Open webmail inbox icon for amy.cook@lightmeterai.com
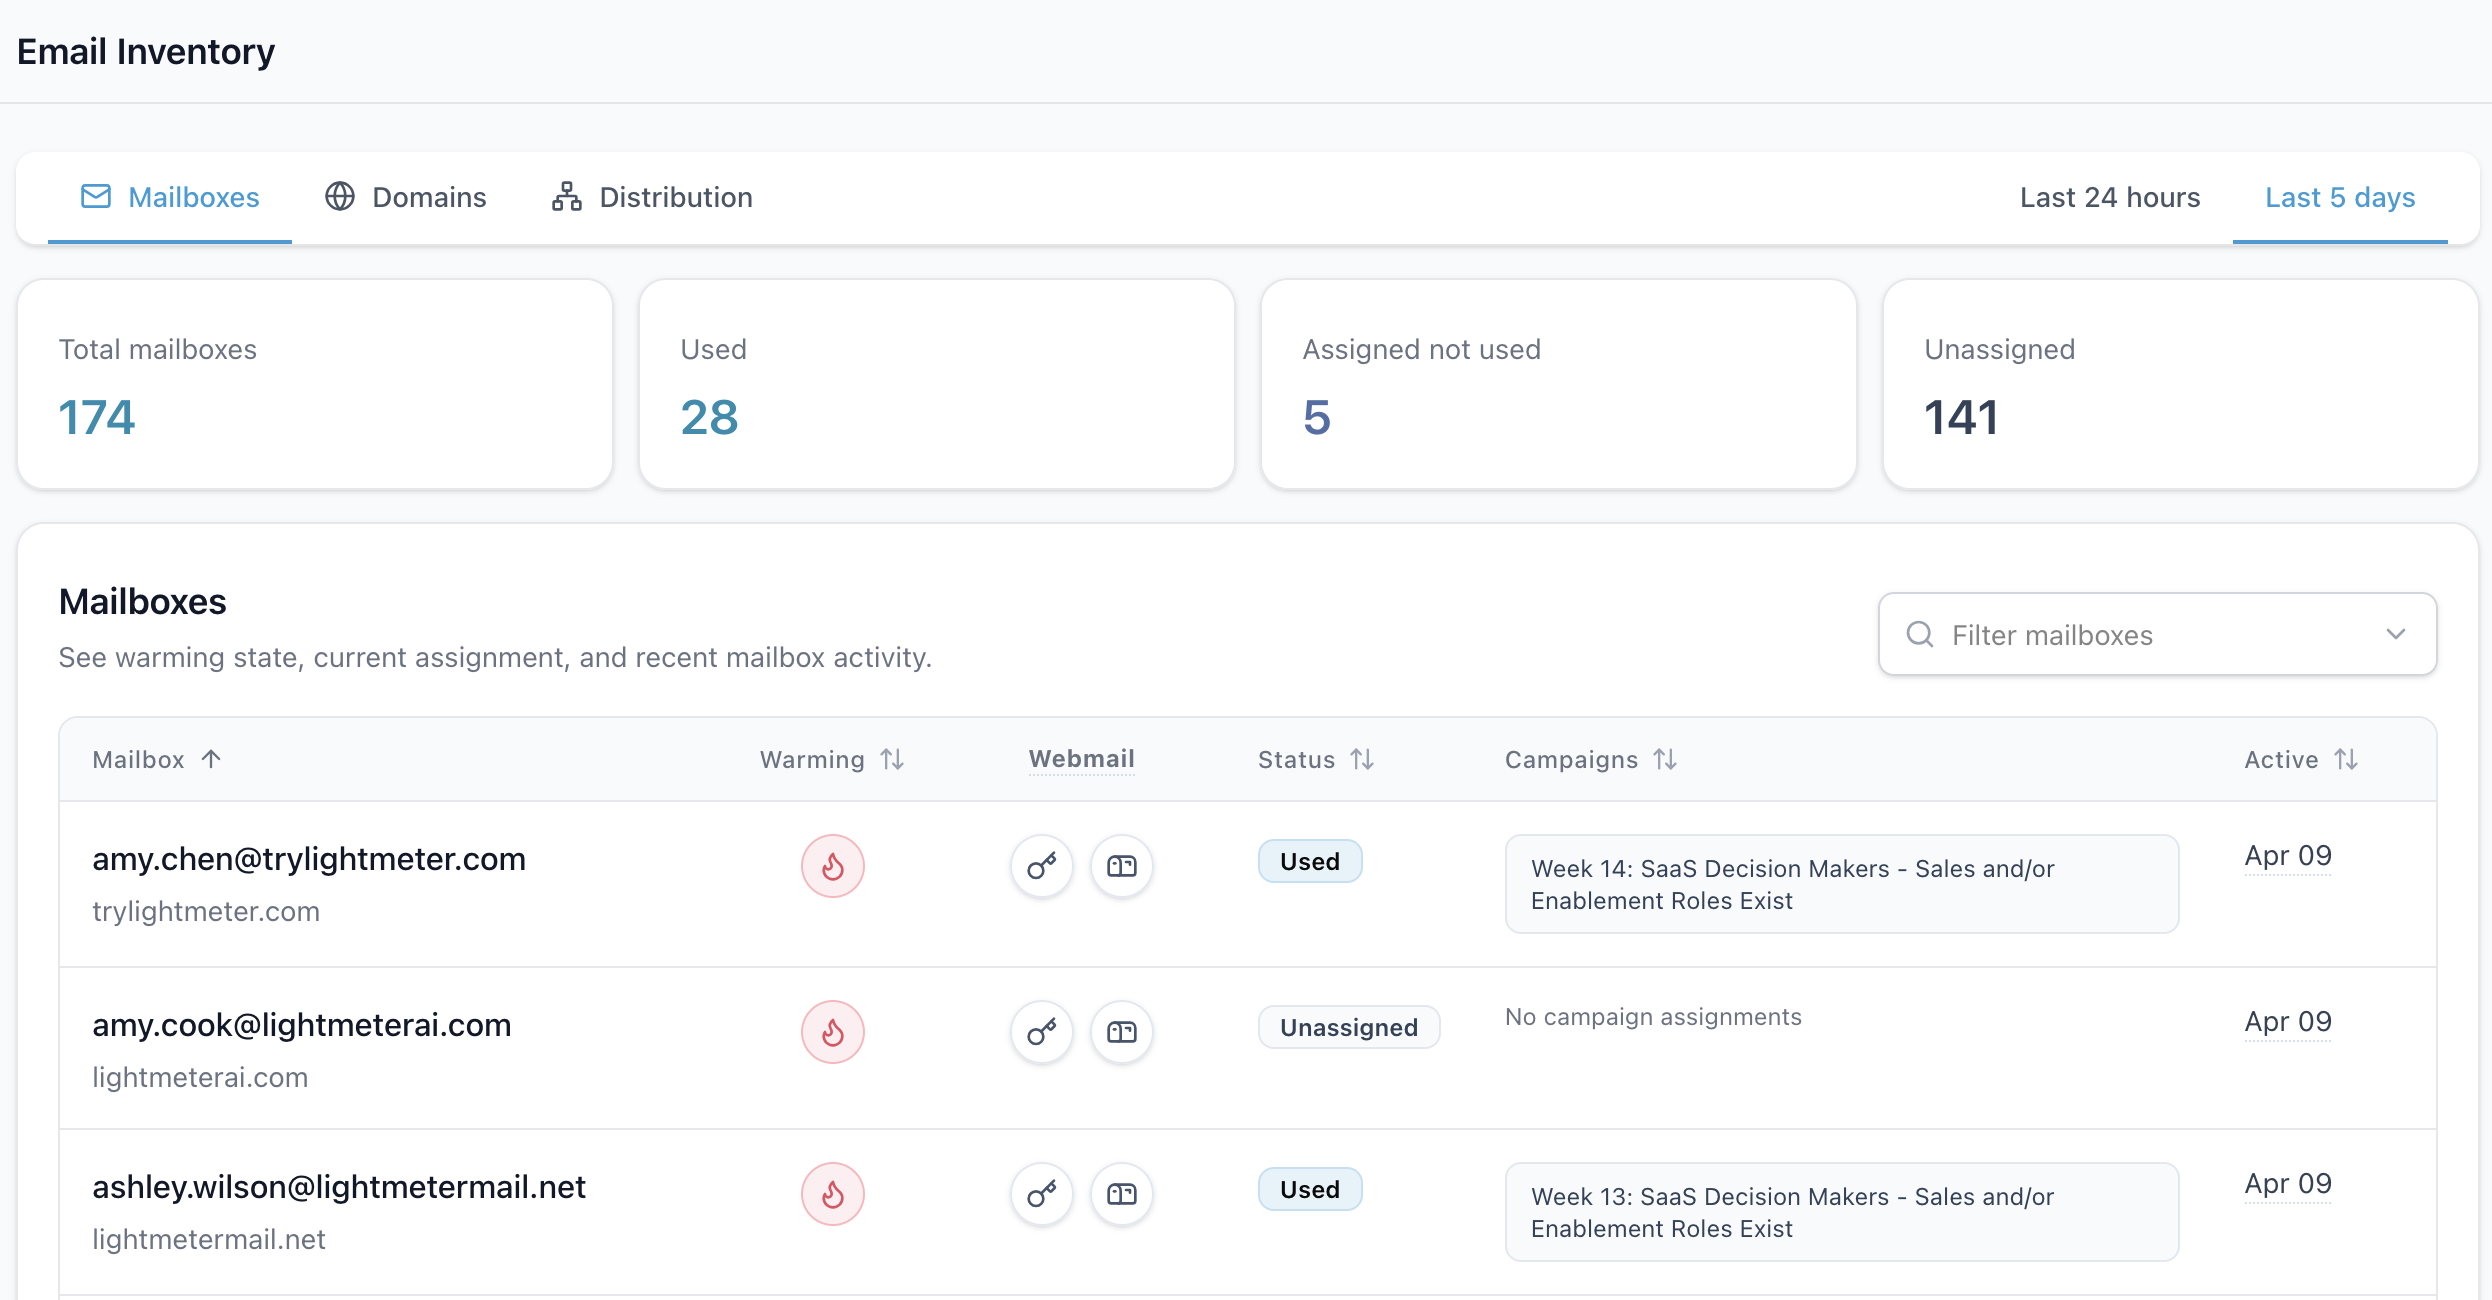The width and height of the screenshot is (2492, 1300). point(1122,1032)
